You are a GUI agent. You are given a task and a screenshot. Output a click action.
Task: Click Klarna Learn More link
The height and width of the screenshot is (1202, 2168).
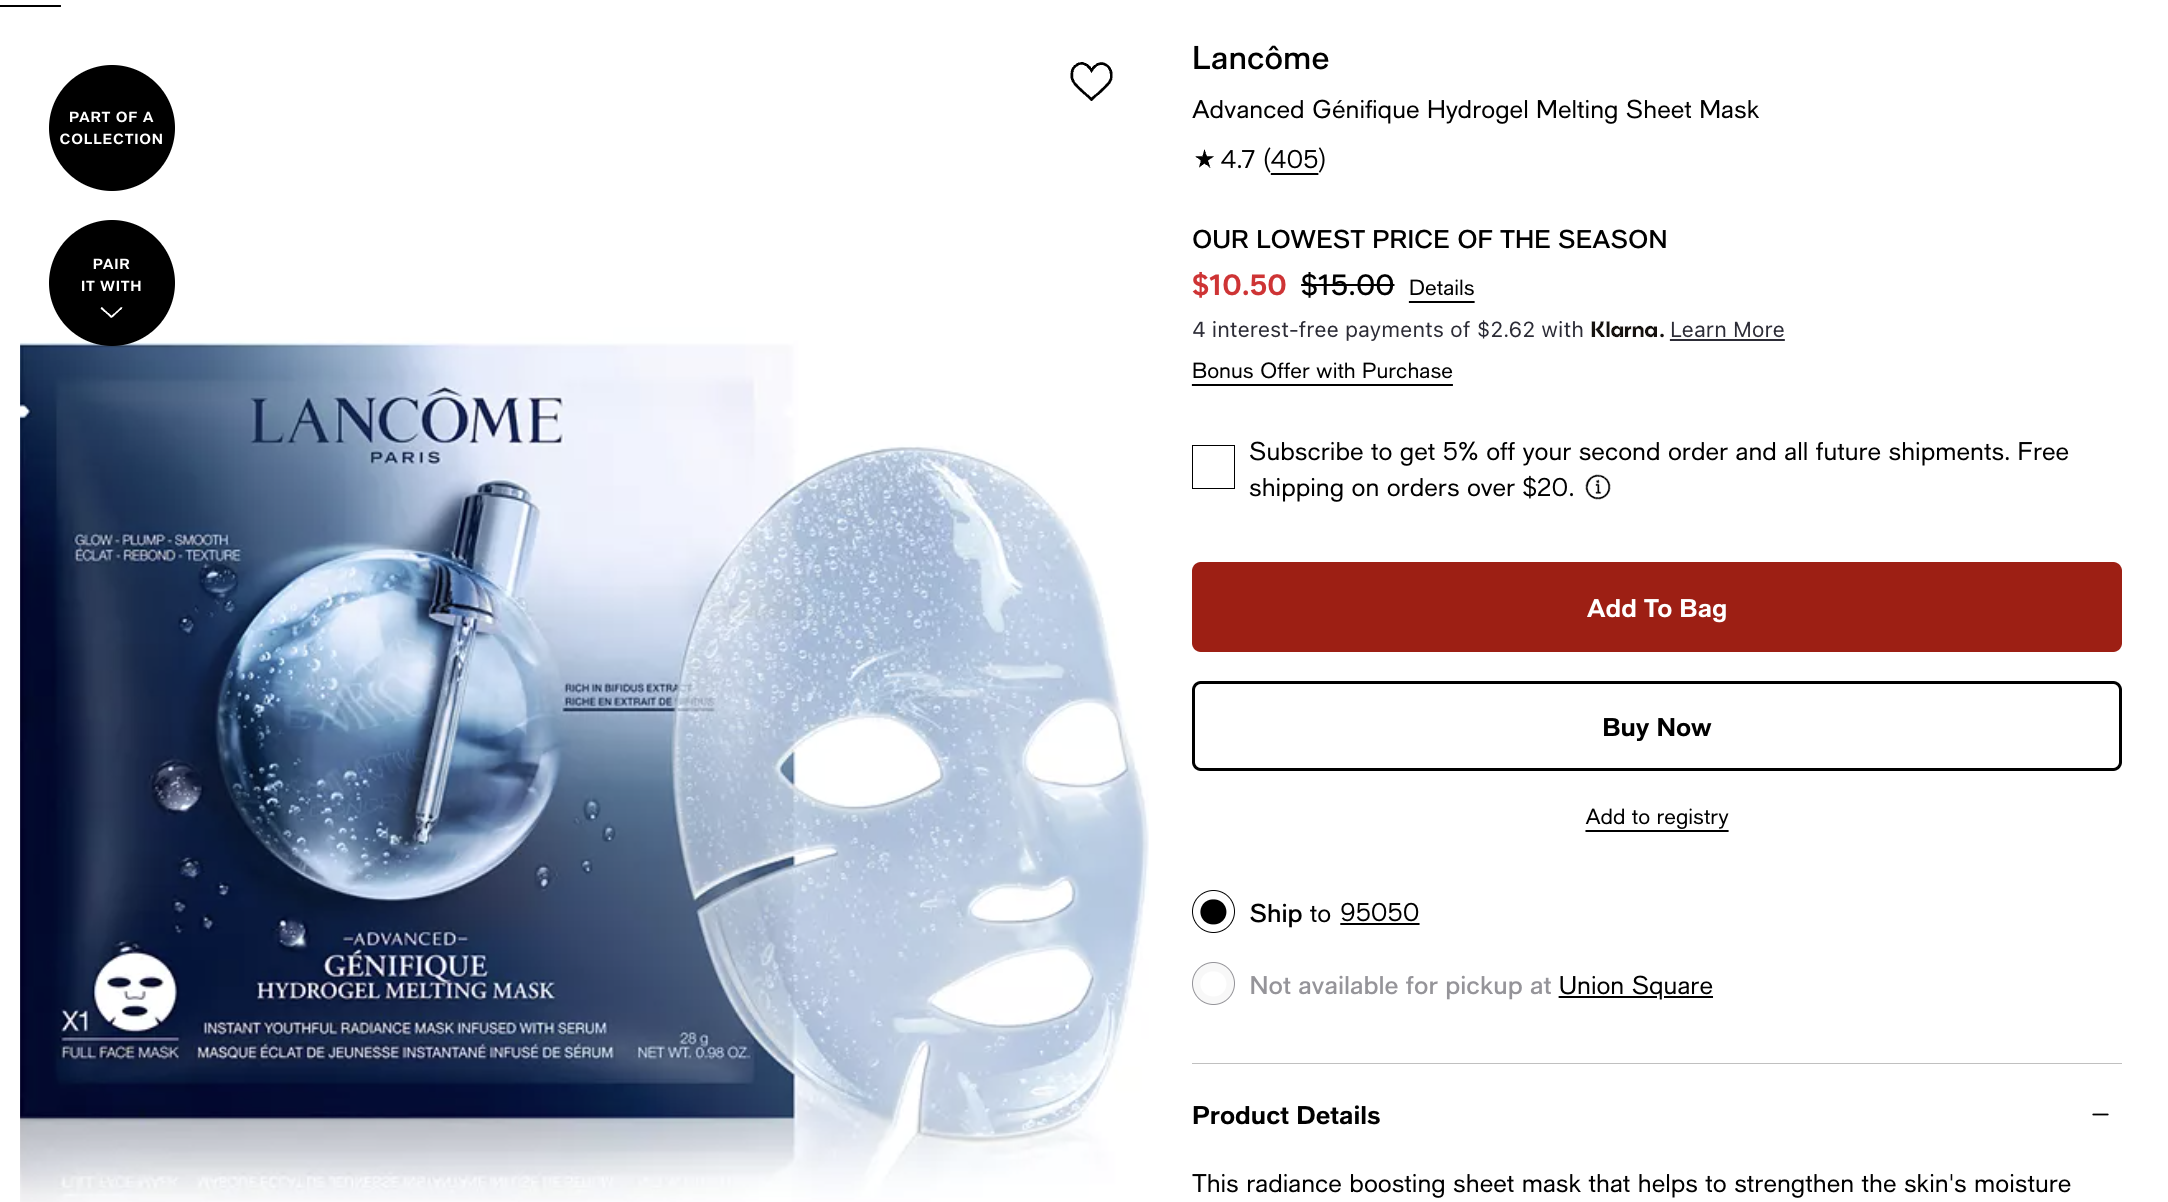click(x=1727, y=330)
